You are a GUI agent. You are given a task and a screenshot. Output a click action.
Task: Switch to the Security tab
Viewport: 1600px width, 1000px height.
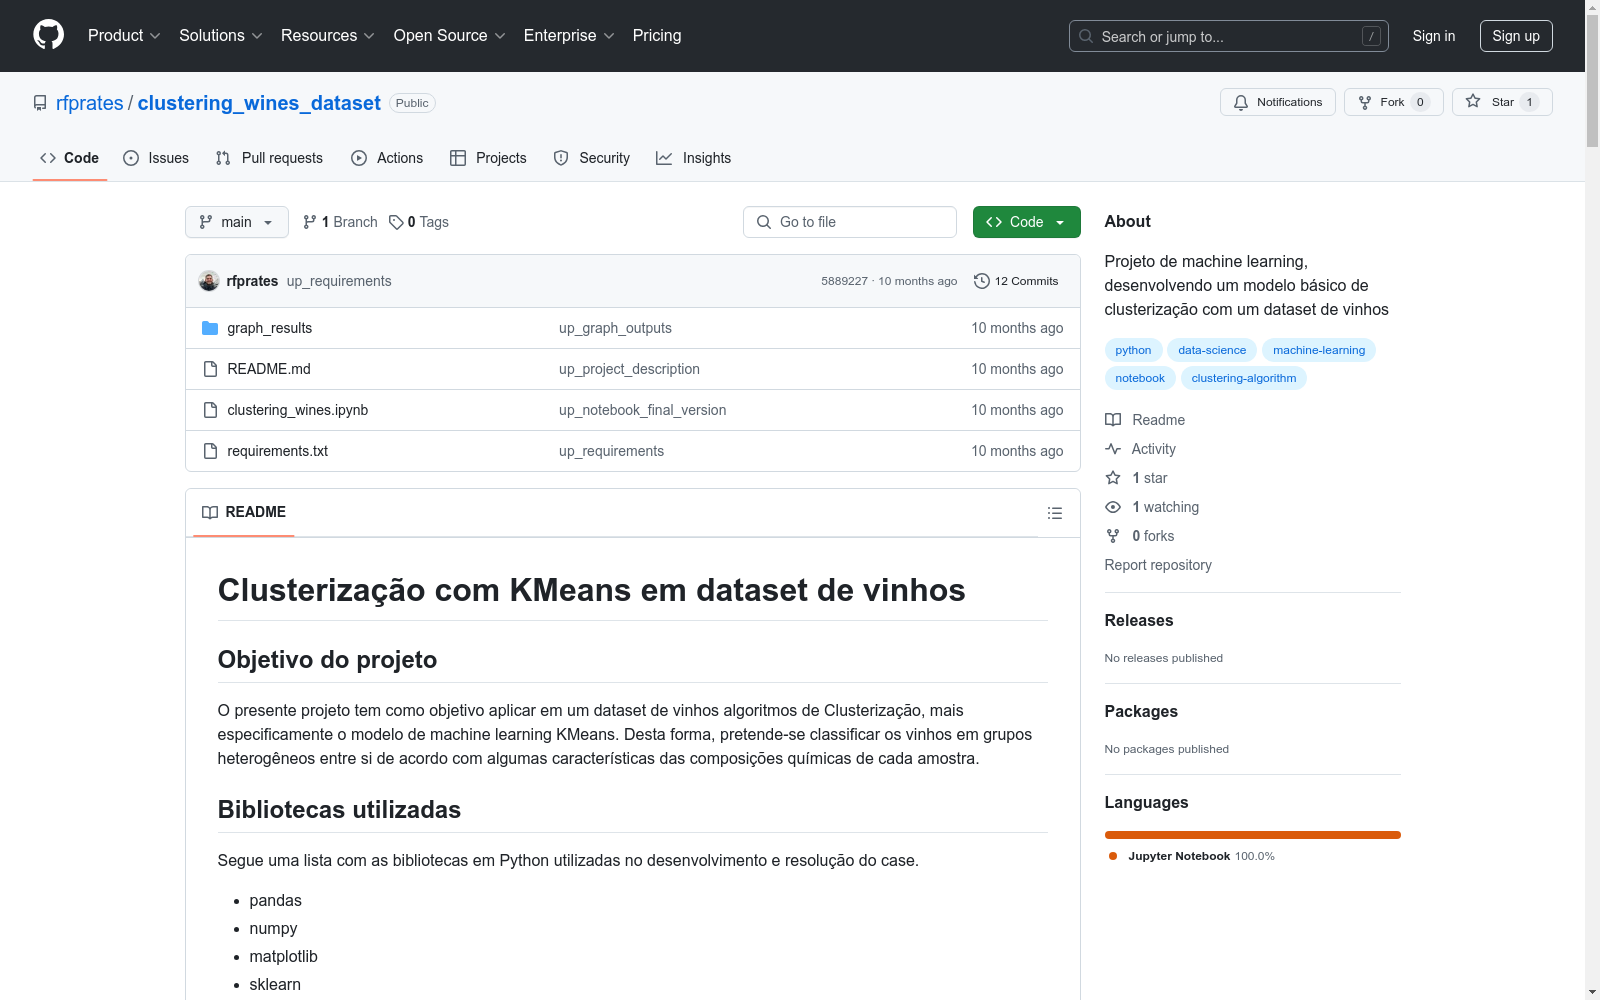tap(592, 158)
